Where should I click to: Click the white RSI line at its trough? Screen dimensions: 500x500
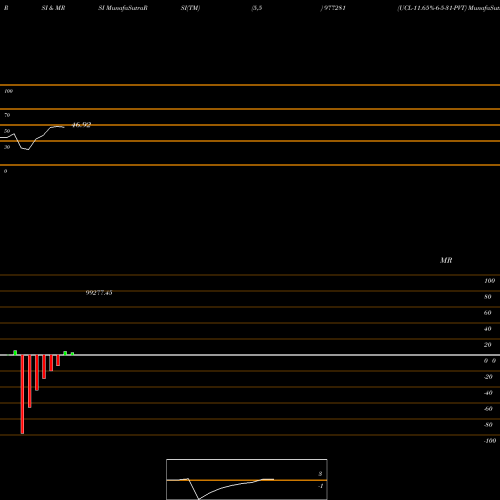click(x=27, y=149)
